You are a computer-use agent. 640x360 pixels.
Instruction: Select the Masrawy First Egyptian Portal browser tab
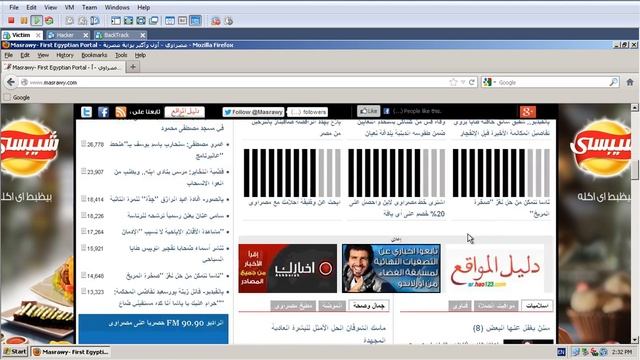tap(63, 67)
